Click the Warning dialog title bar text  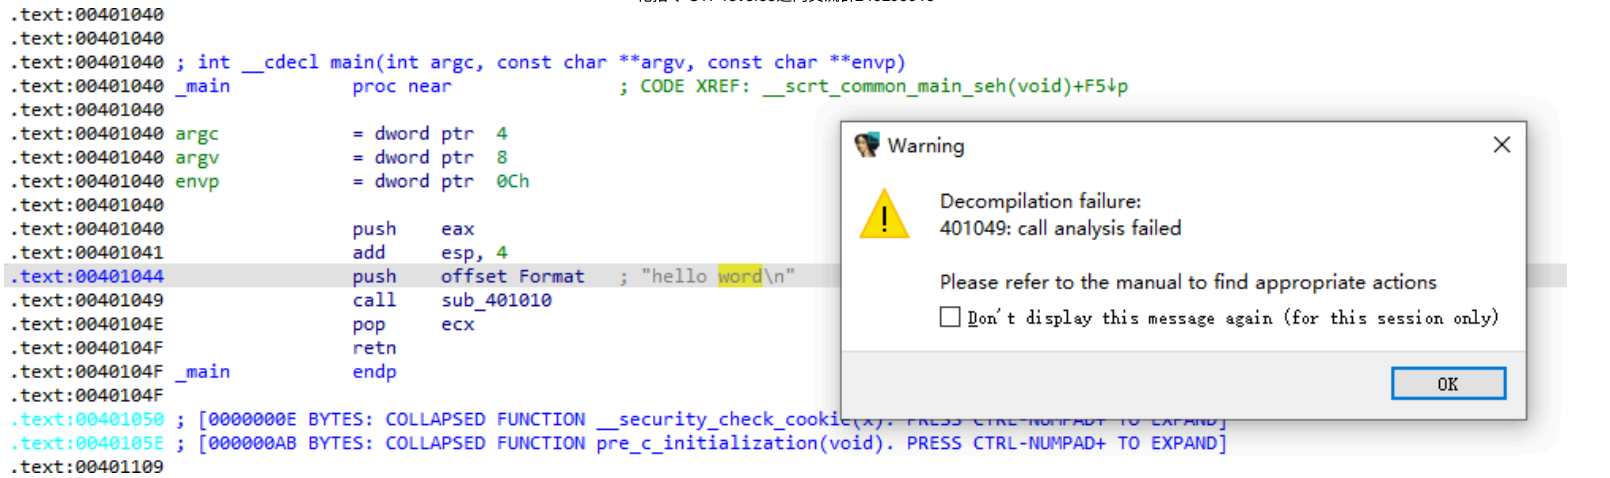[926, 146]
